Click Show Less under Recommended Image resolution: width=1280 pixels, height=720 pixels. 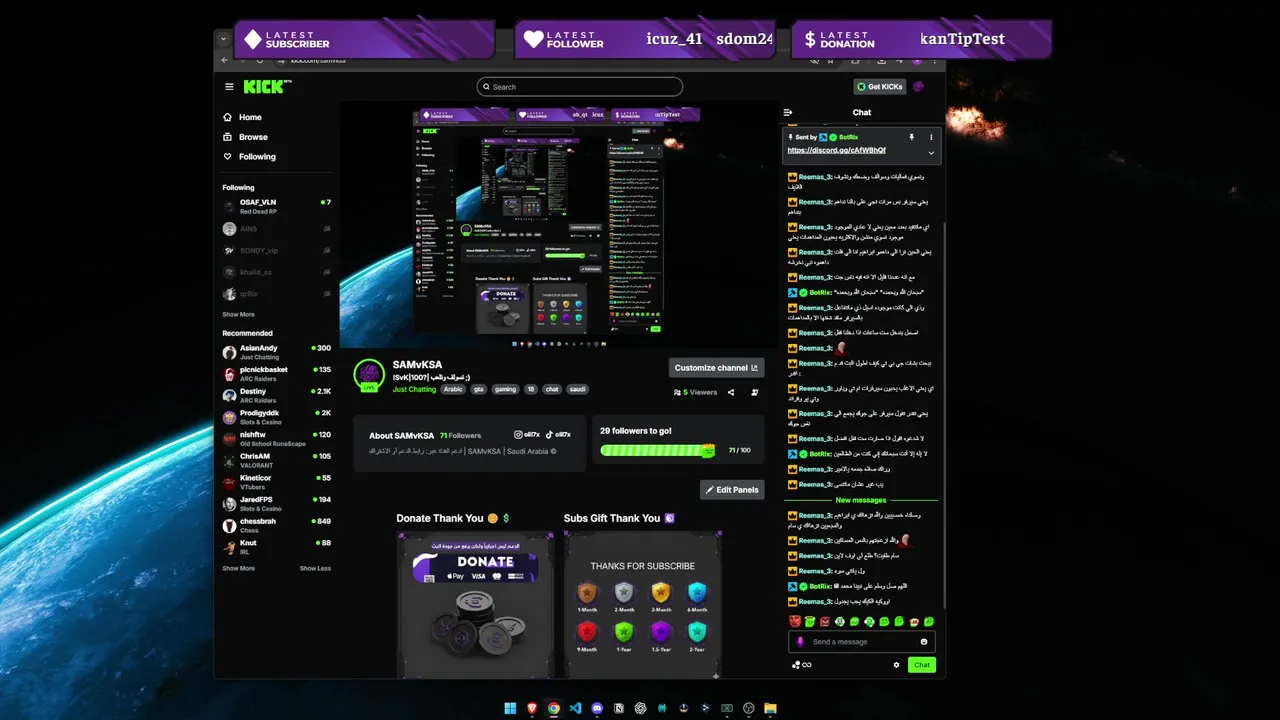click(x=315, y=568)
